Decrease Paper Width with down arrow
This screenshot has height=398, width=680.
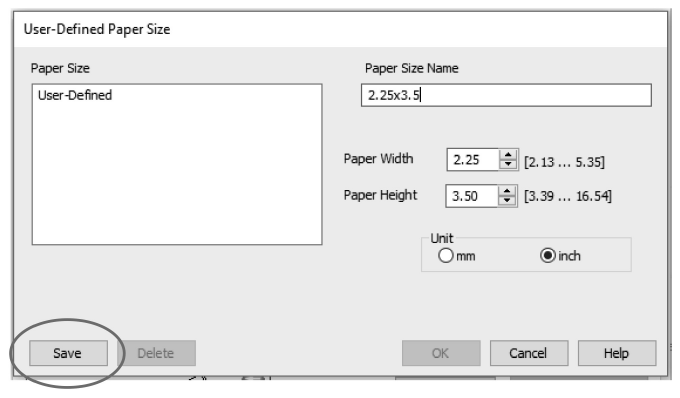(508, 164)
